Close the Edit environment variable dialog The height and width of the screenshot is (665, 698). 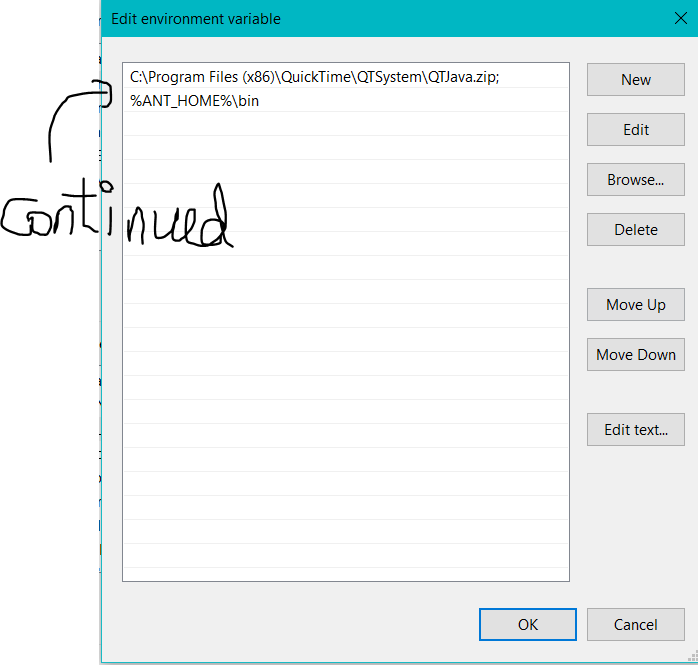[x=681, y=18]
